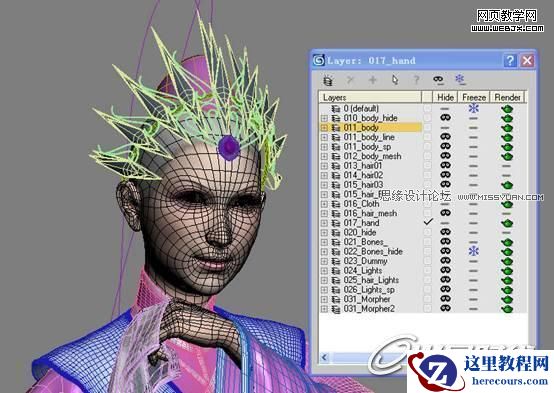This screenshot has height=393, width=554.
Task: Click the Delete layer X toolbar icon
Action: [x=350, y=80]
